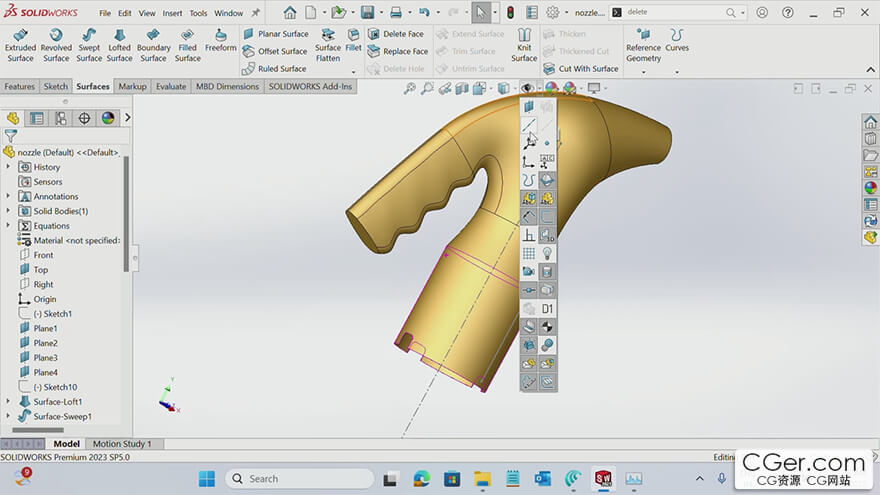Click the Boundary Surface tool
This screenshot has width=880, height=495.
[x=153, y=46]
